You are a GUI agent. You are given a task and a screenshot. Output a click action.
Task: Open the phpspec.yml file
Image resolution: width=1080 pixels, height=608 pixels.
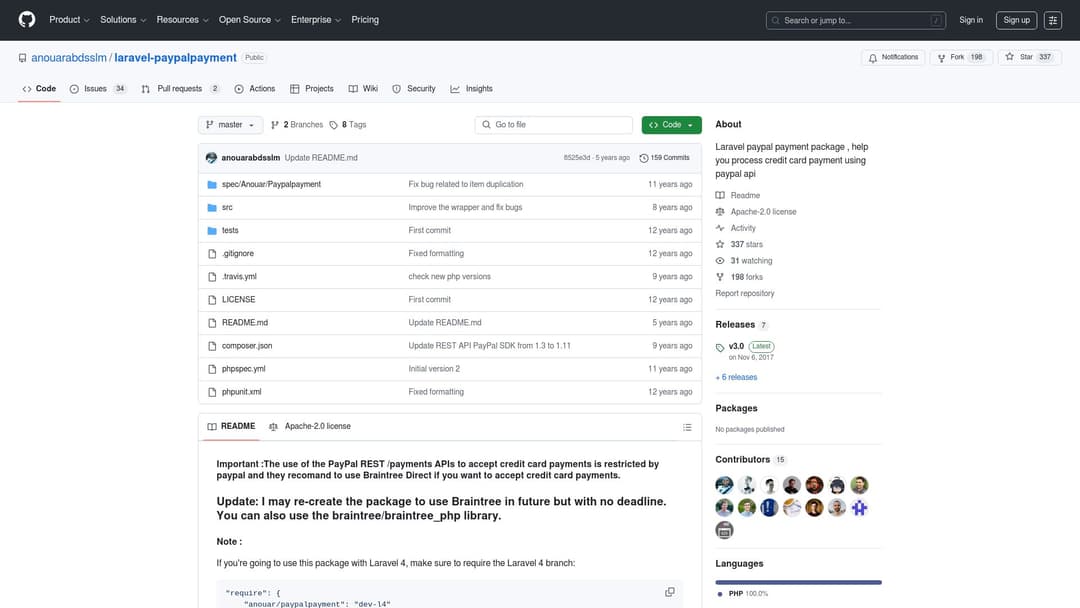(x=243, y=369)
